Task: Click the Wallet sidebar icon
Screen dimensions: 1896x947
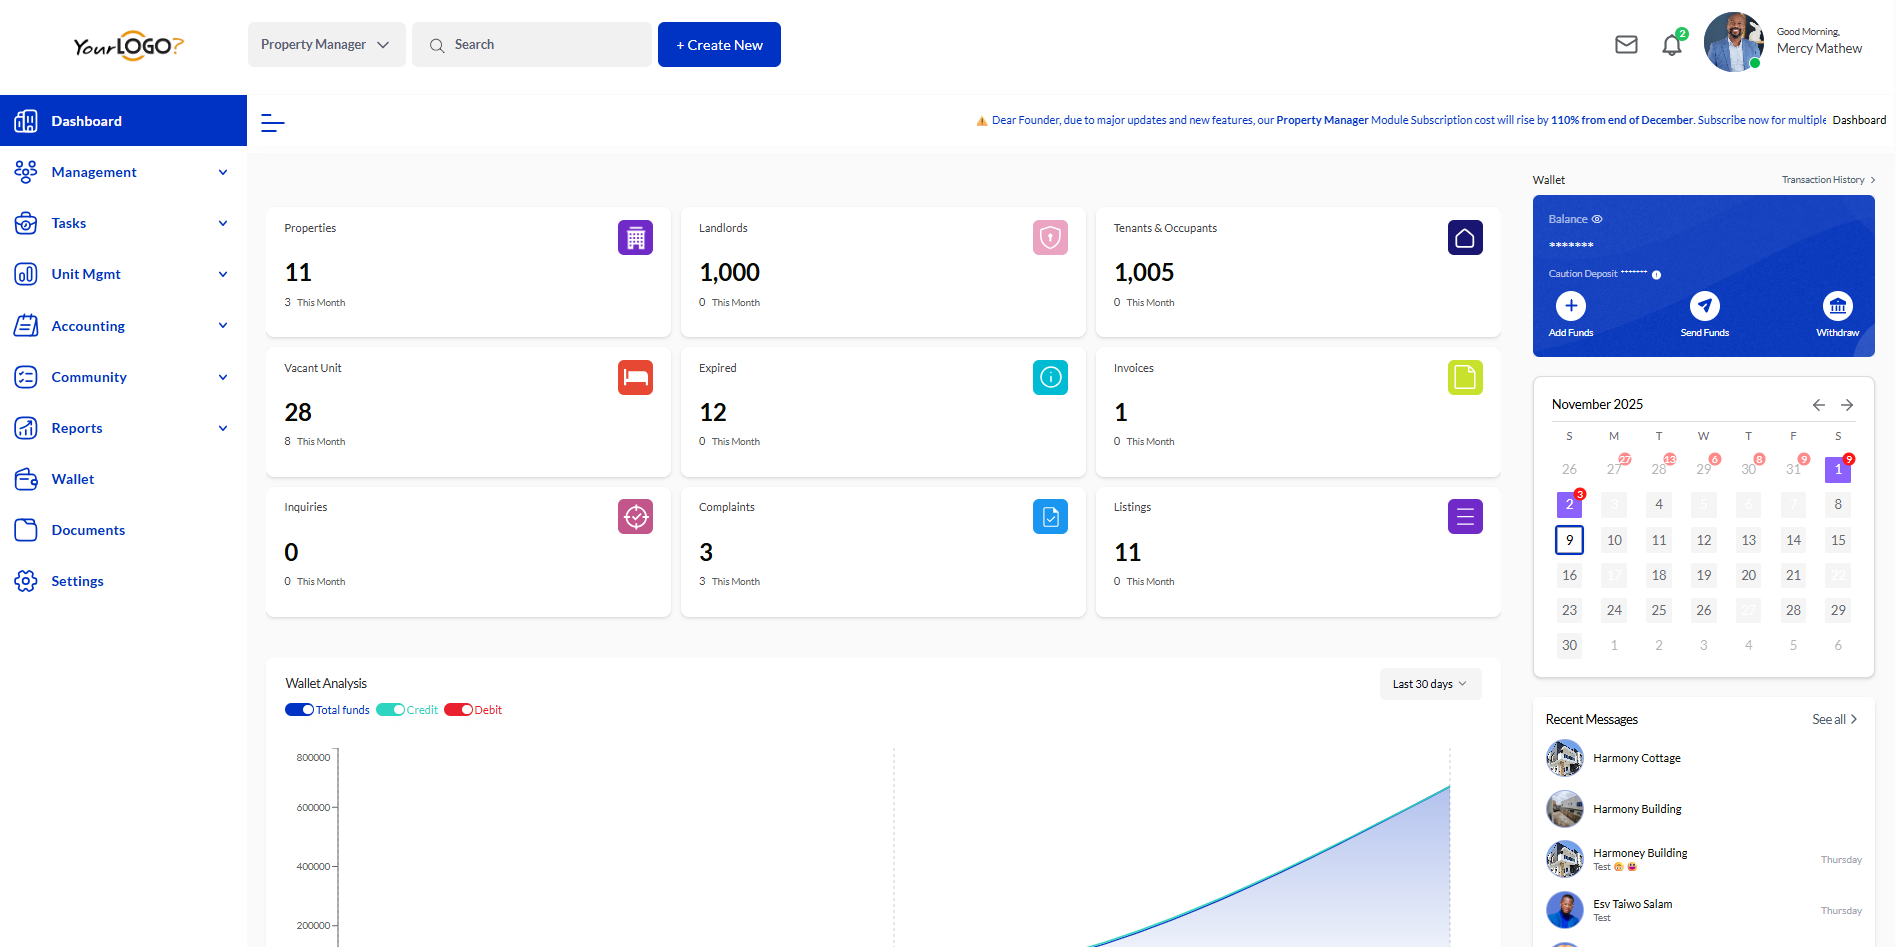Action: tap(26, 479)
